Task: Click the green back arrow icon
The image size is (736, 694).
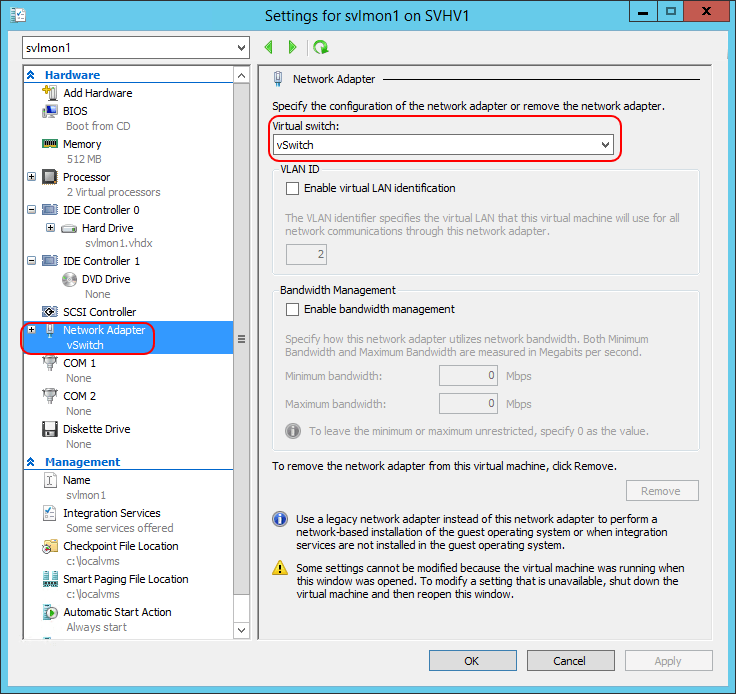Action: (x=269, y=47)
